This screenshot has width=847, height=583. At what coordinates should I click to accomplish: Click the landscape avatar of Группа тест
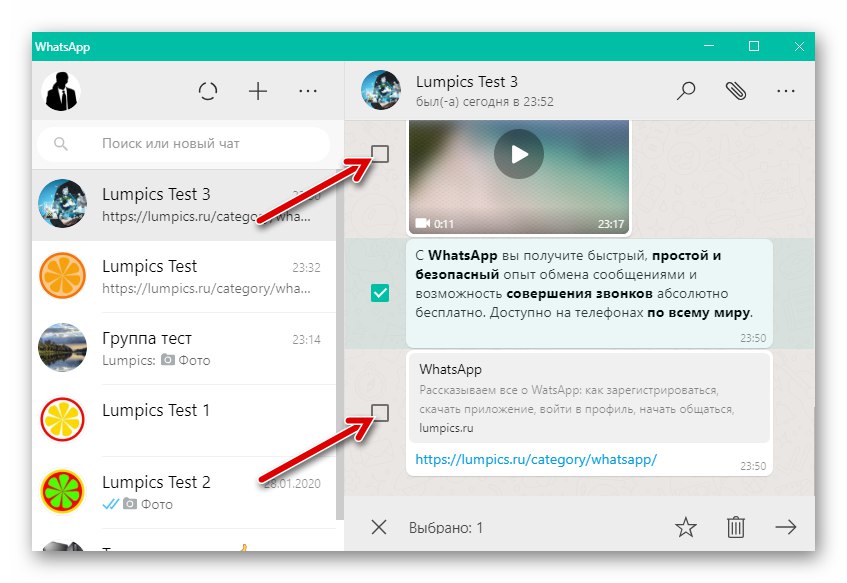[63, 347]
